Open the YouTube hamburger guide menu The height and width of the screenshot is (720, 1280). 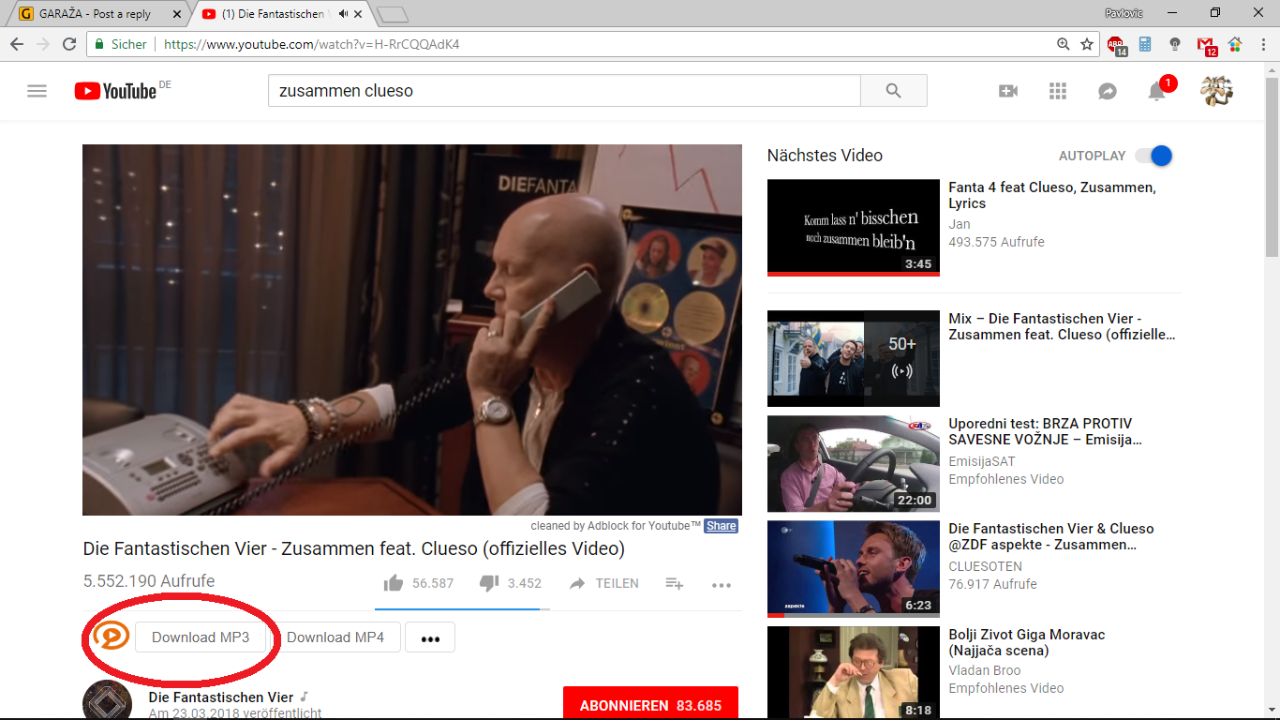[37, 91]
